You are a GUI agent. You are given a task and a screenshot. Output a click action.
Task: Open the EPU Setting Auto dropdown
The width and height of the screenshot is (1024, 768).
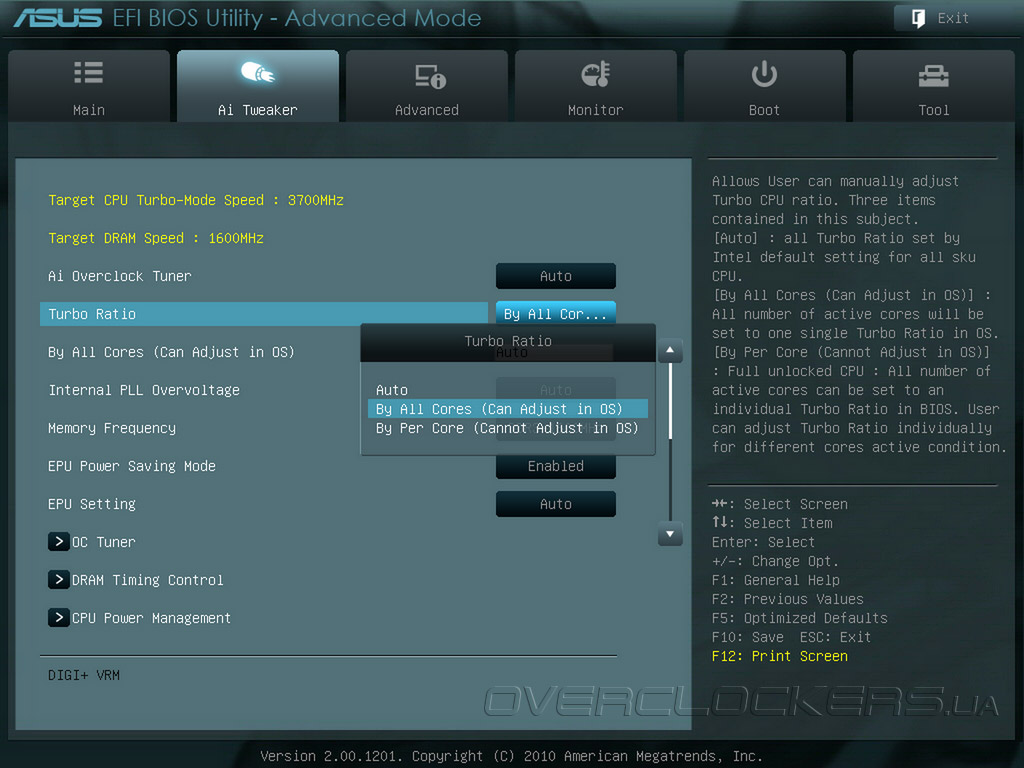click(556, 504)
